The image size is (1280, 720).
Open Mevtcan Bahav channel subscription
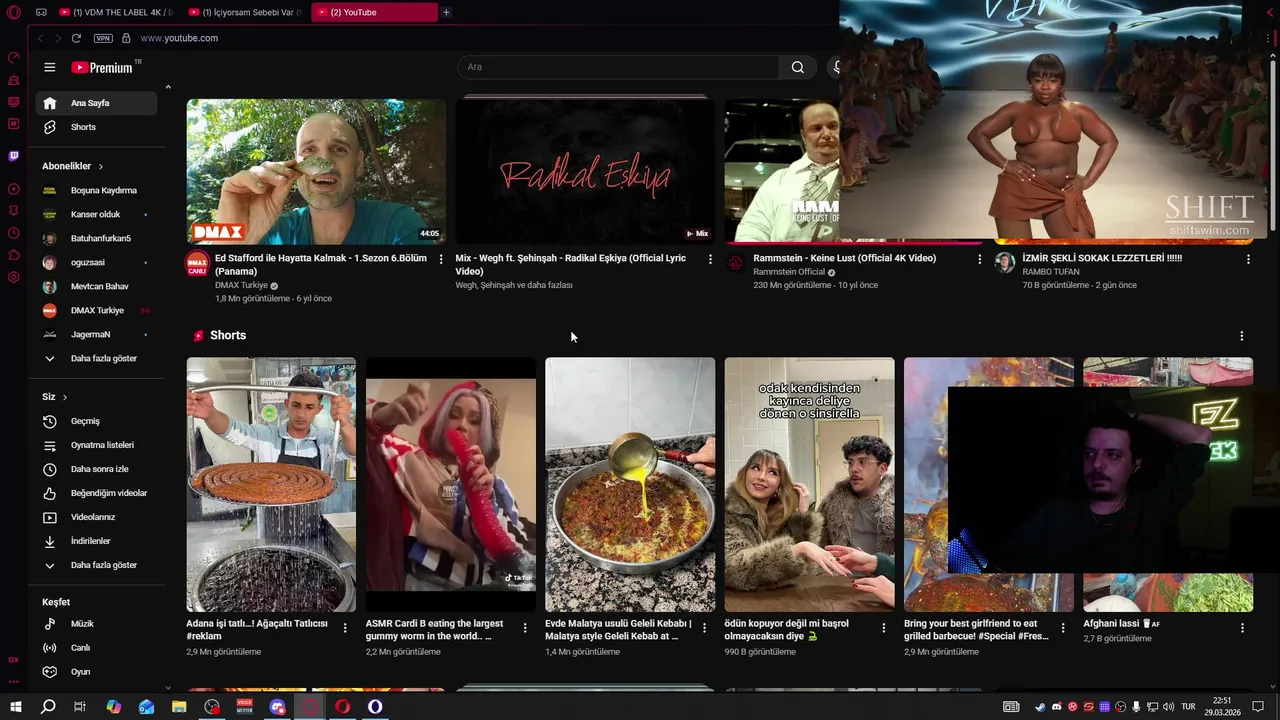click(x=96, y=286)
